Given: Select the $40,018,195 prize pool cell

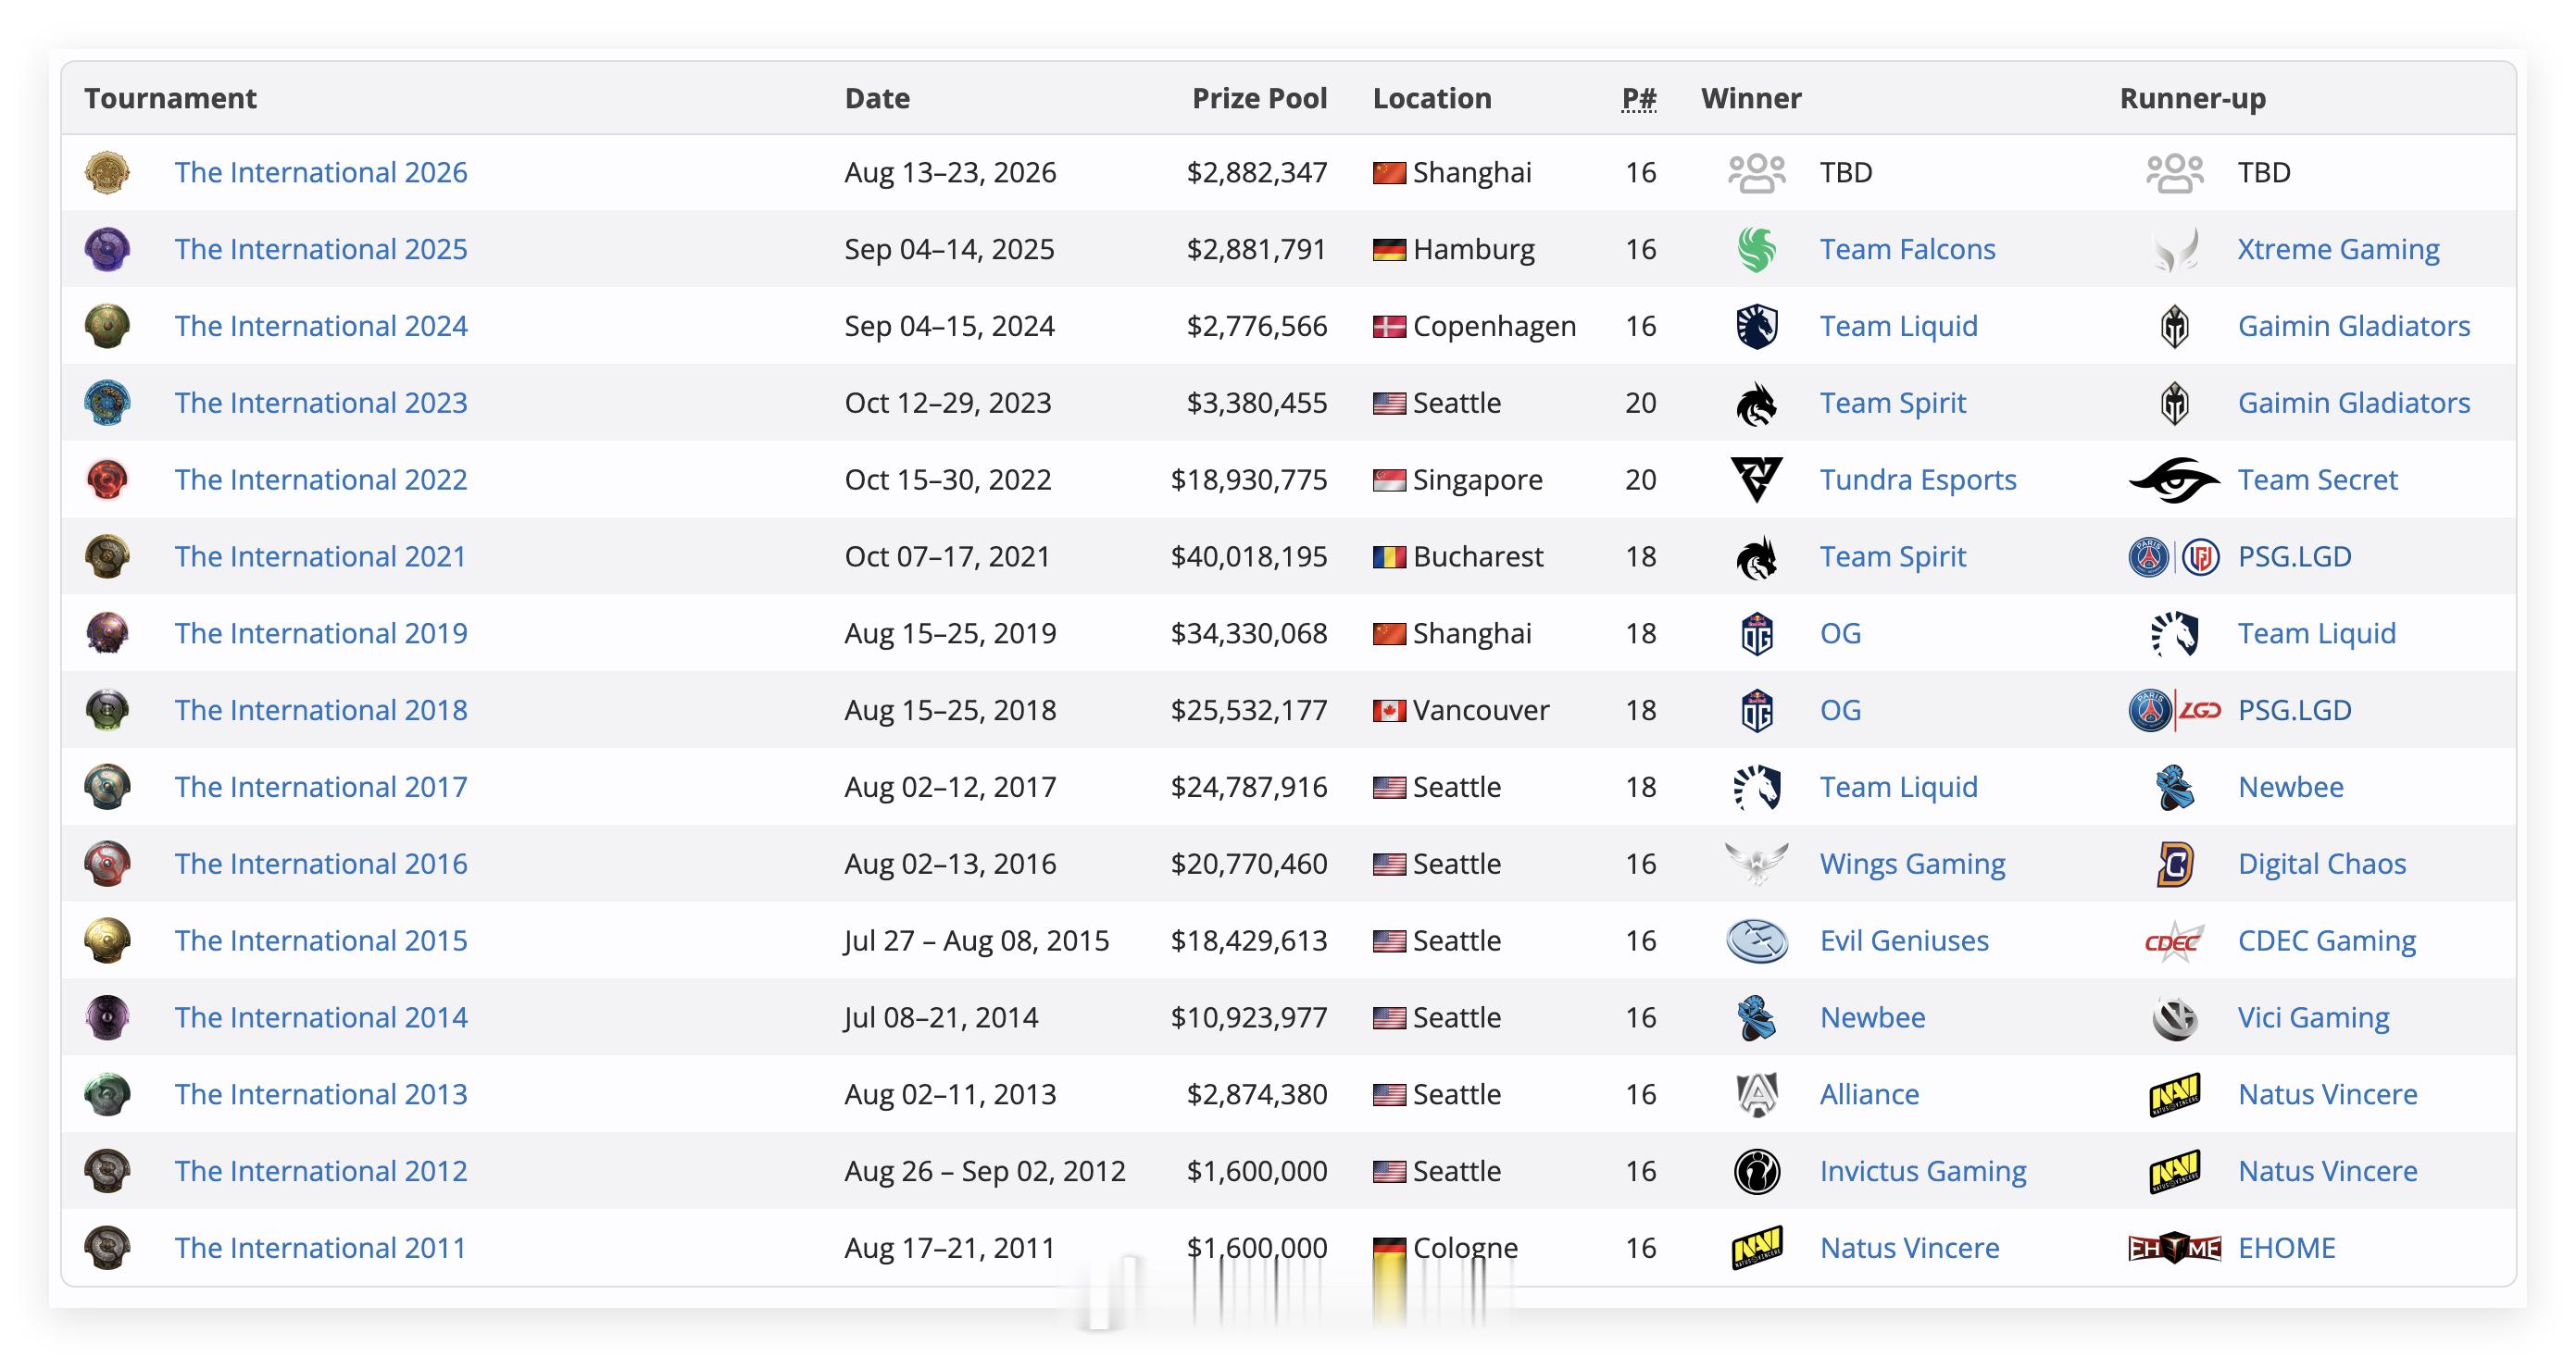Looking at the screenshot, I should point(1249,557).
